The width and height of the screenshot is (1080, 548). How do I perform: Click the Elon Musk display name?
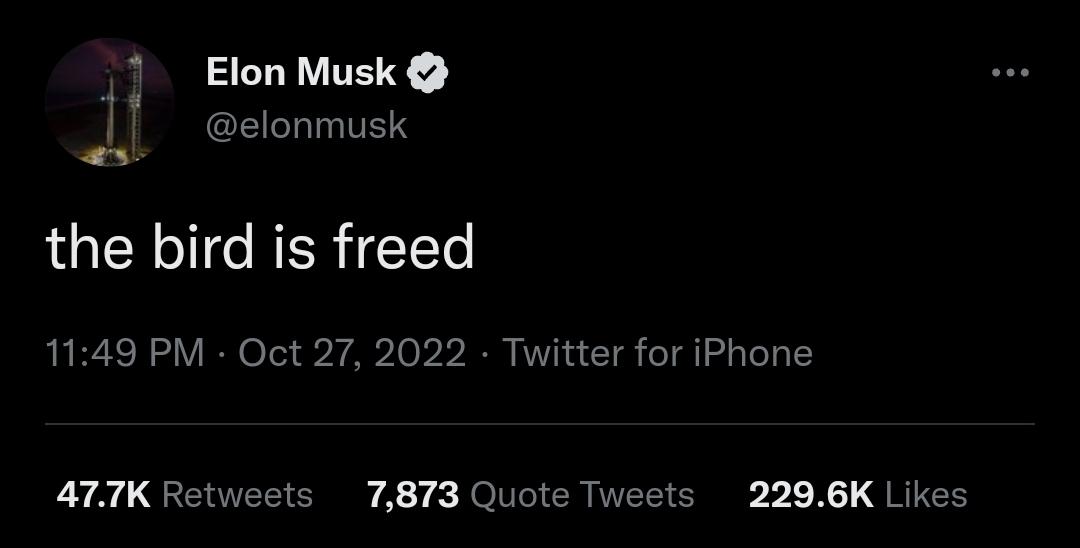coord(301,72)
